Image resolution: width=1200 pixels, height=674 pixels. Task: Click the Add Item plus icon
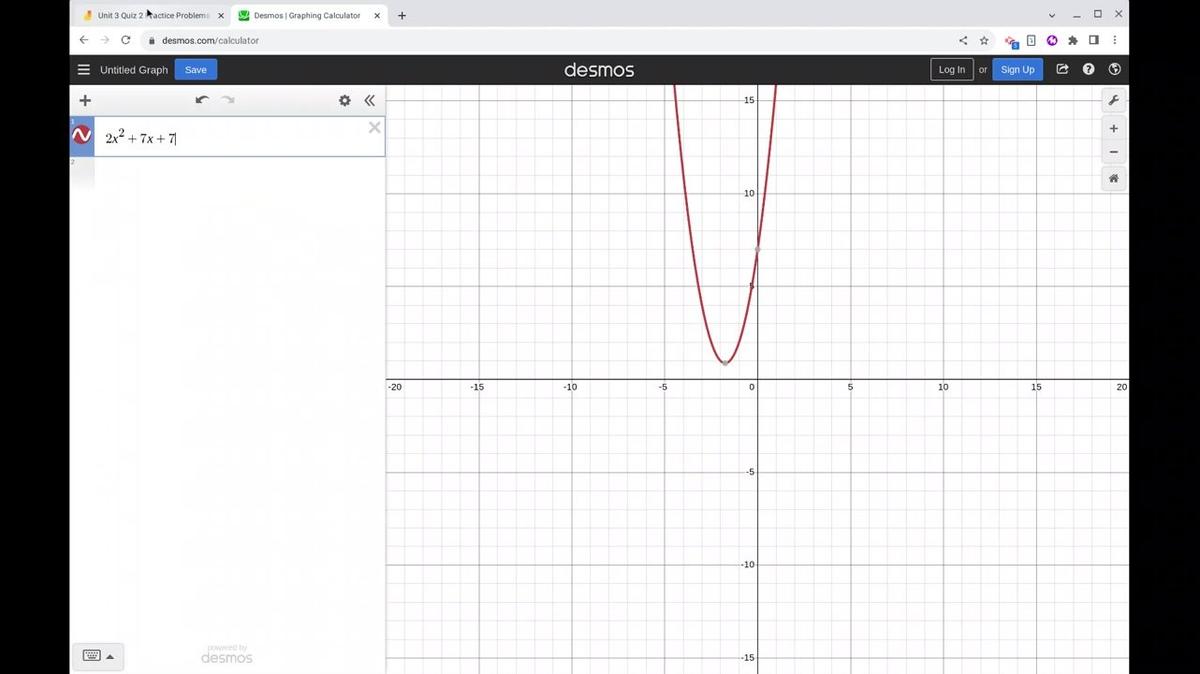(85, 100)
